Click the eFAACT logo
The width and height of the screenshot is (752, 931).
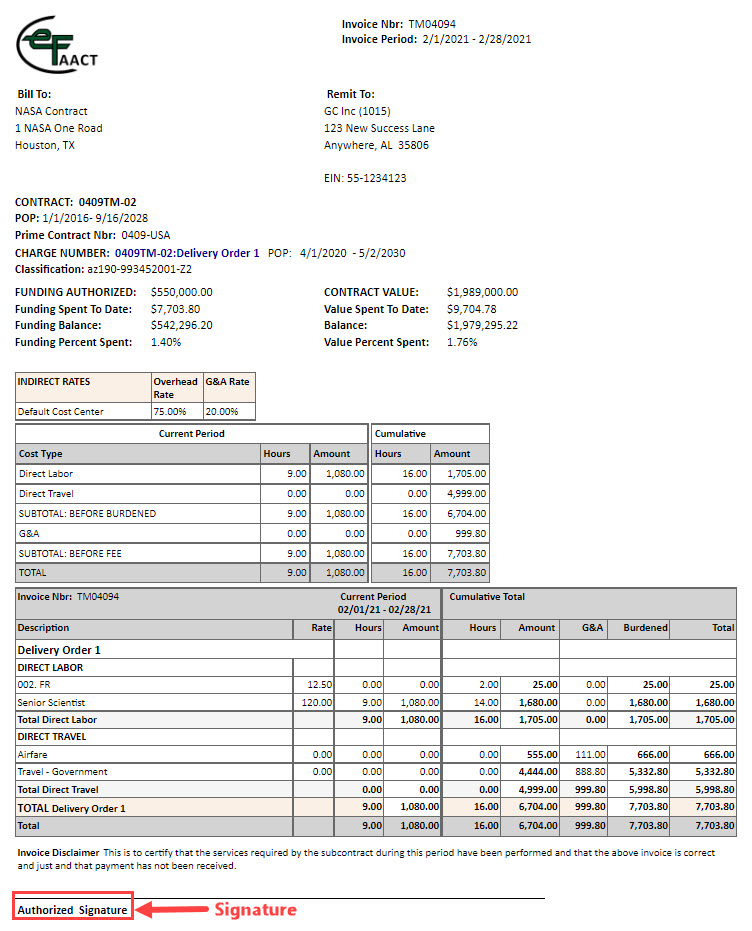tap(57, 46)
